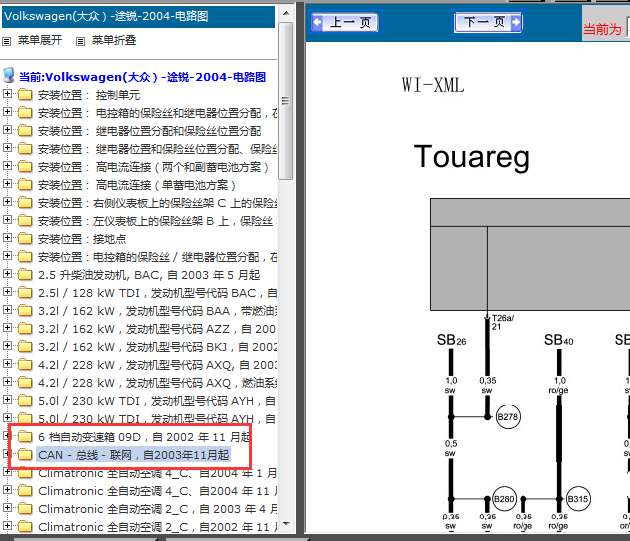Click Volkswagen(大众)-途锐-2004-电路图 header title
The height and width of the screenshot is (541, 630).
106,16
